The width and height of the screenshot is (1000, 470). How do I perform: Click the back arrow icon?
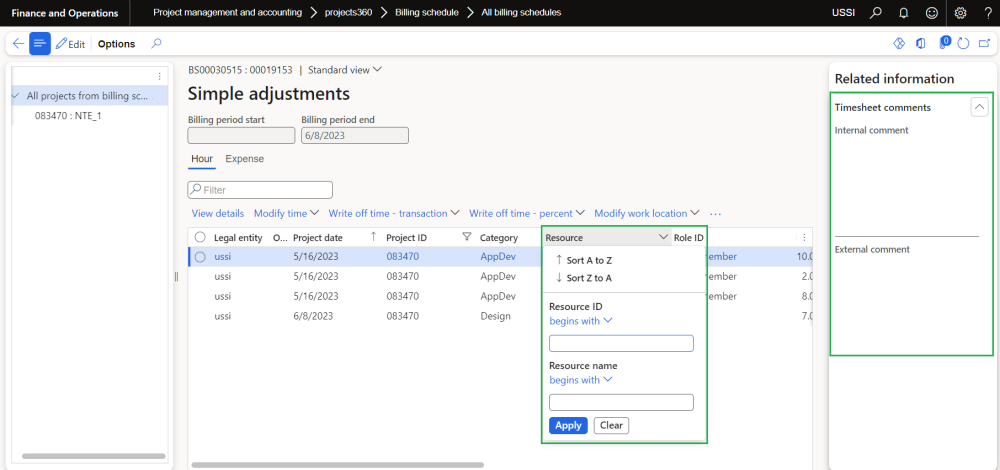18,44
